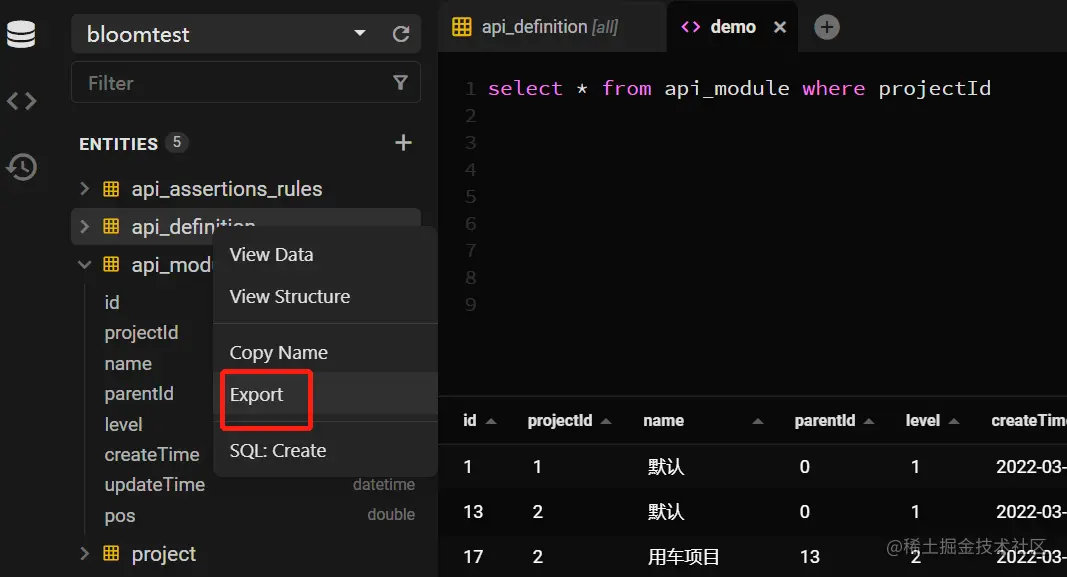The width and height of the screenshot is (1067, 577).
Task: Collapse the api_module table node
Action: [x=84, y=264]
